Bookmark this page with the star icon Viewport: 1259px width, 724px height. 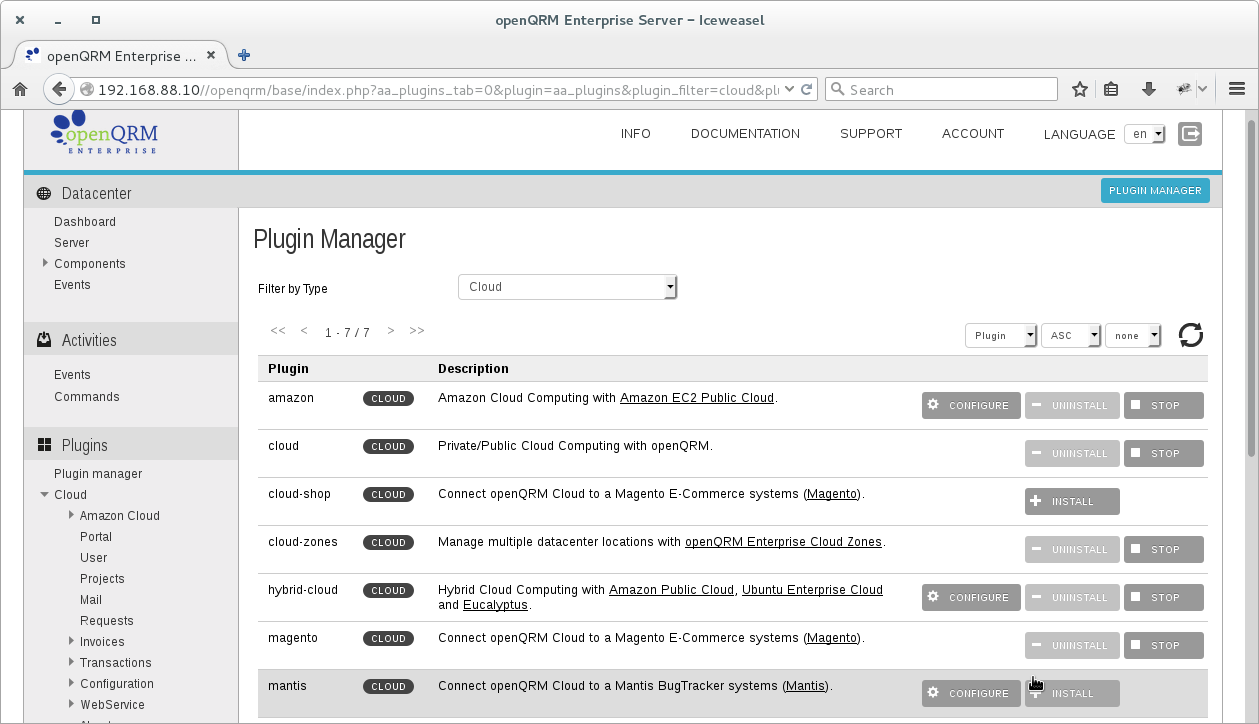coord(1080,90)
